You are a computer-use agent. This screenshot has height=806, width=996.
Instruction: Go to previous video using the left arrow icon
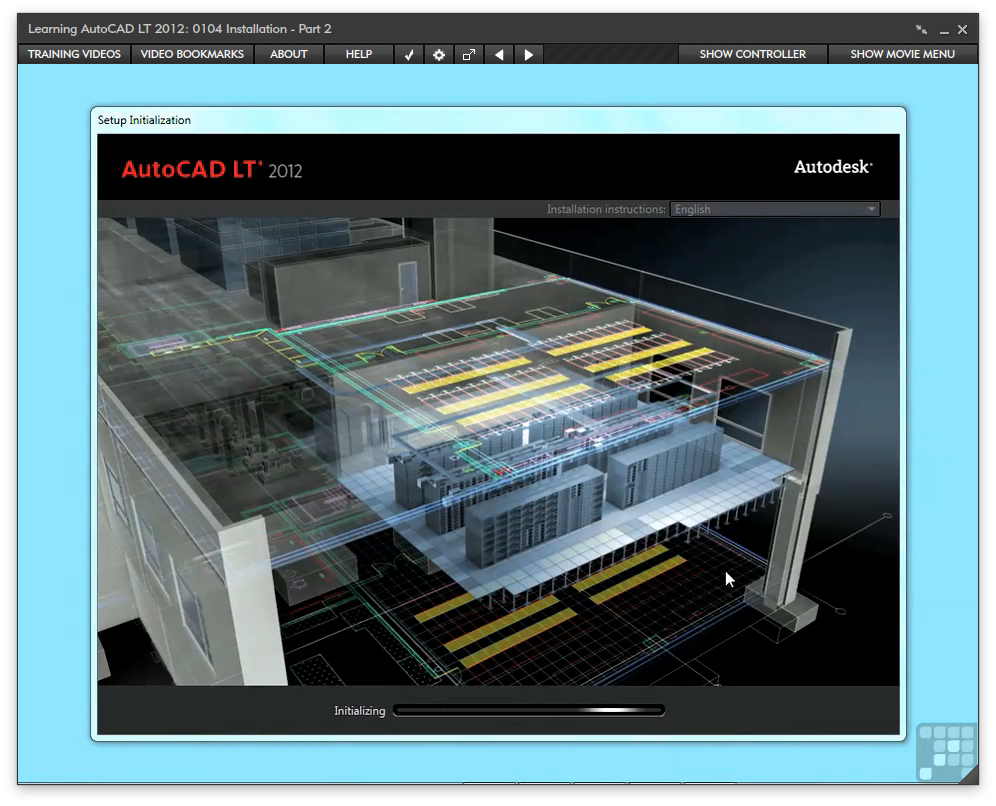pyautogui.click(x=498, y=54)
